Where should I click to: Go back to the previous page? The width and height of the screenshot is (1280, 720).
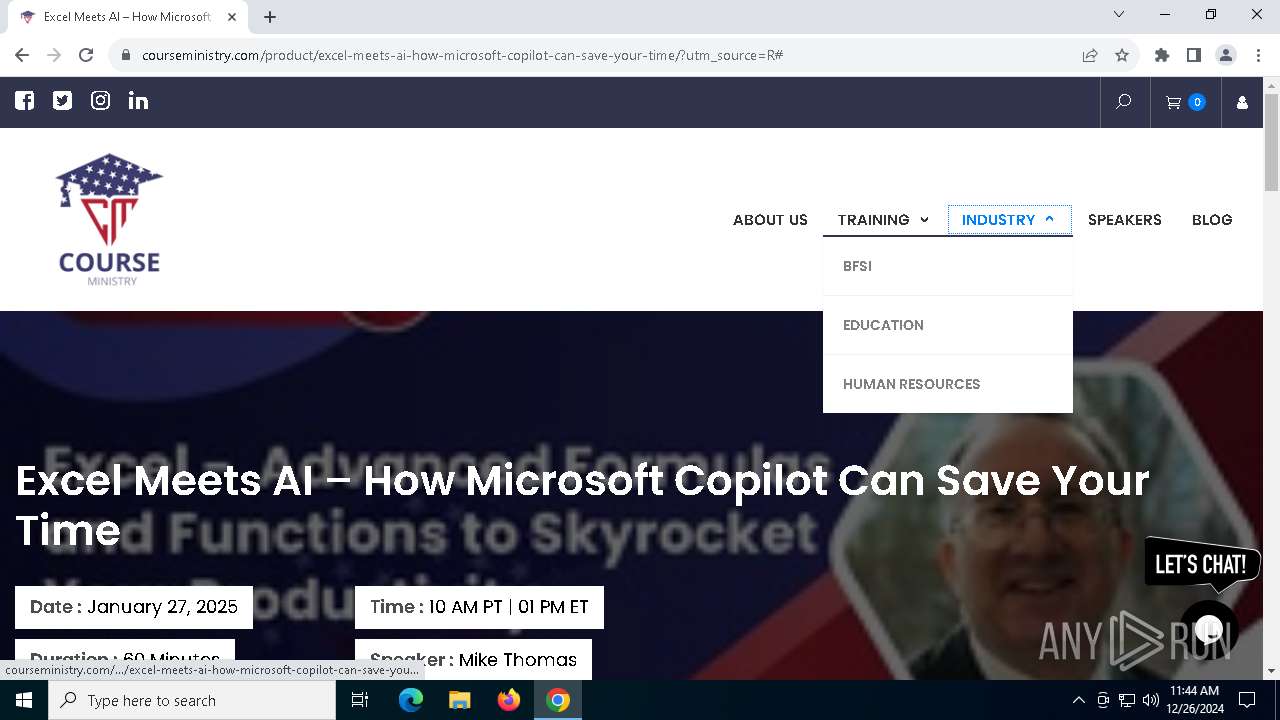22,55
